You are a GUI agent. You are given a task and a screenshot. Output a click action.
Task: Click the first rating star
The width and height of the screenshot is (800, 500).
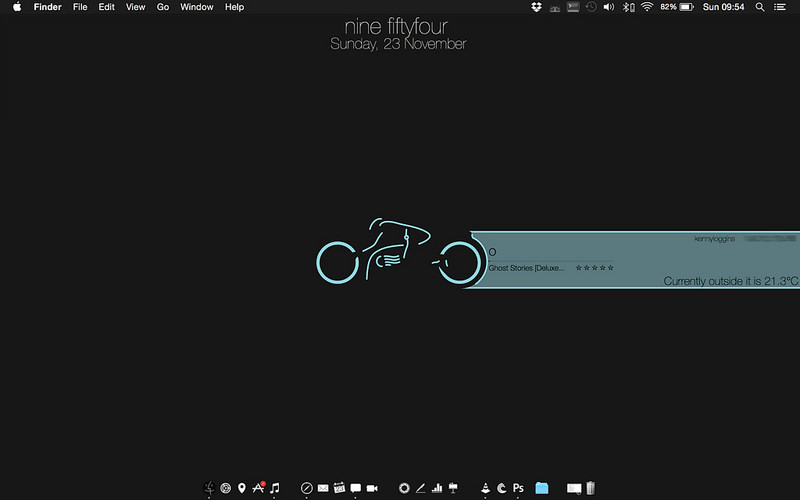tap(579, 268)
